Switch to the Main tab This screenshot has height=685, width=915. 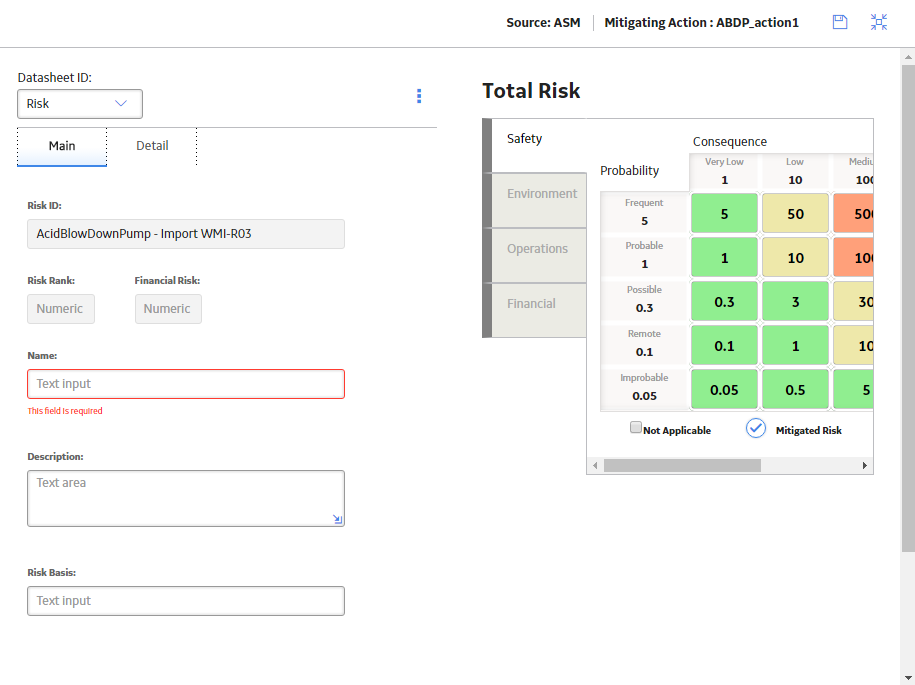click(x=62, y=146)
